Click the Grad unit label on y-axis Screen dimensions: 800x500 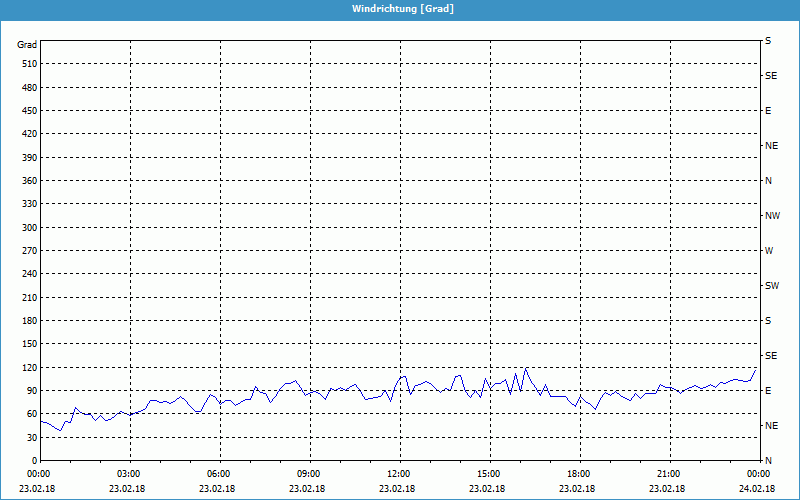[x=27, y=45]
